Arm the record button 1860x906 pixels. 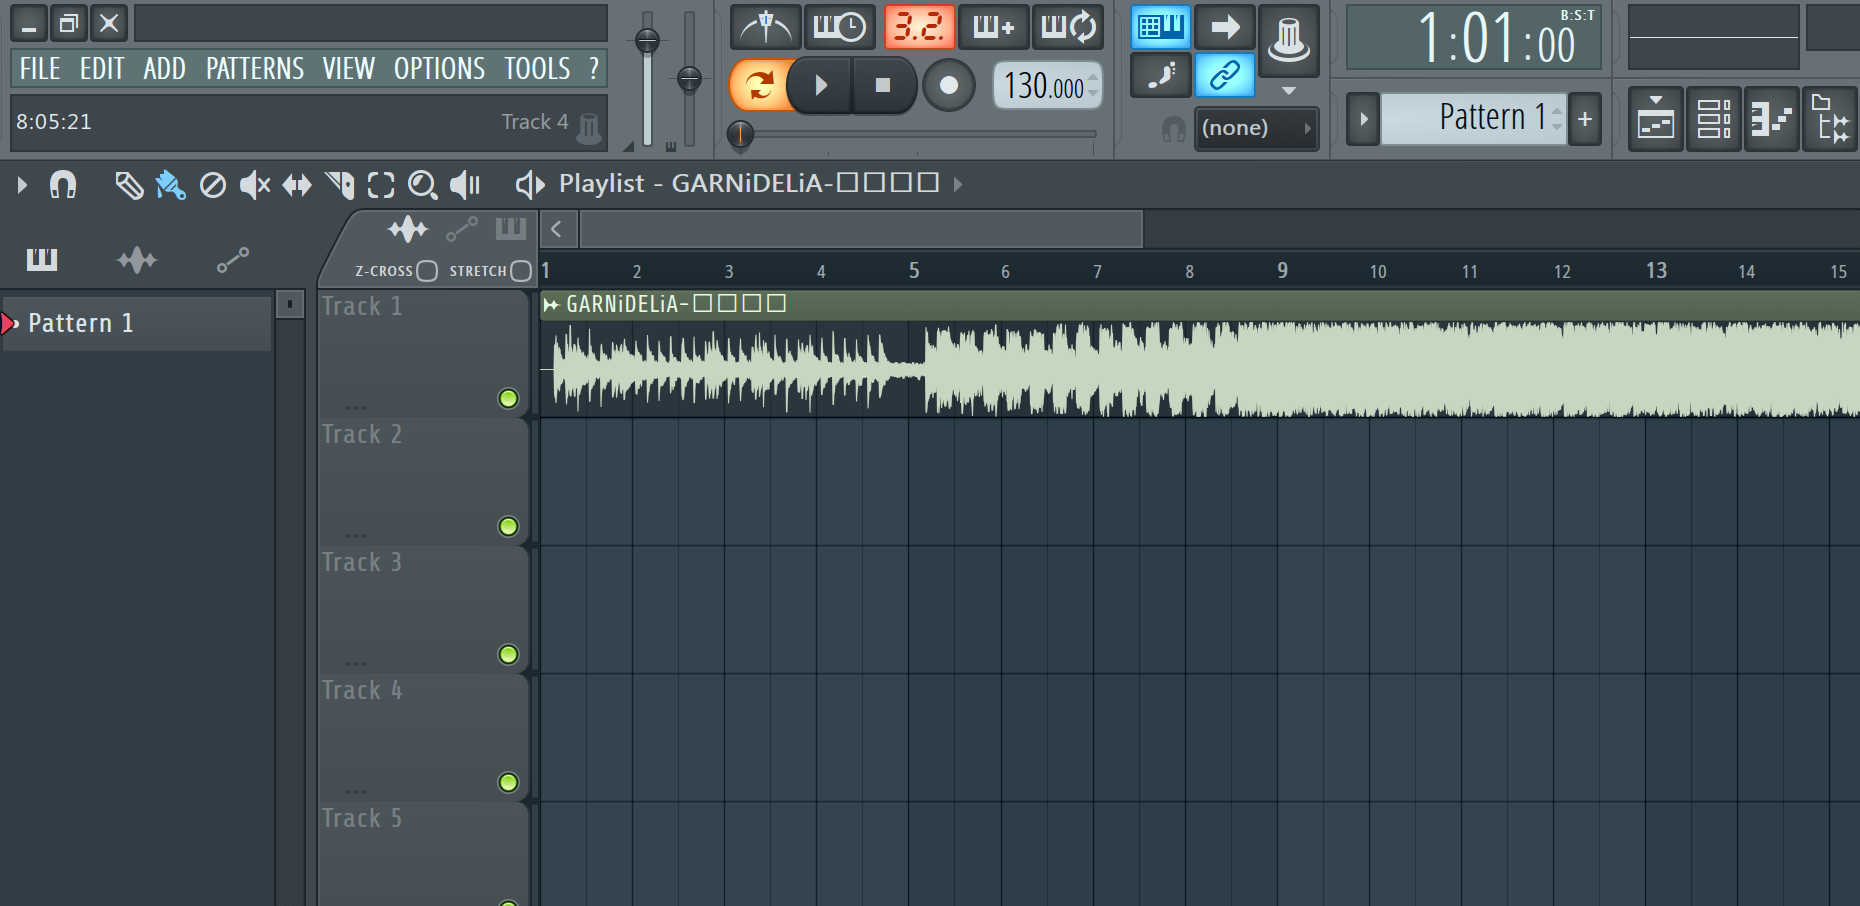(948, 85)
